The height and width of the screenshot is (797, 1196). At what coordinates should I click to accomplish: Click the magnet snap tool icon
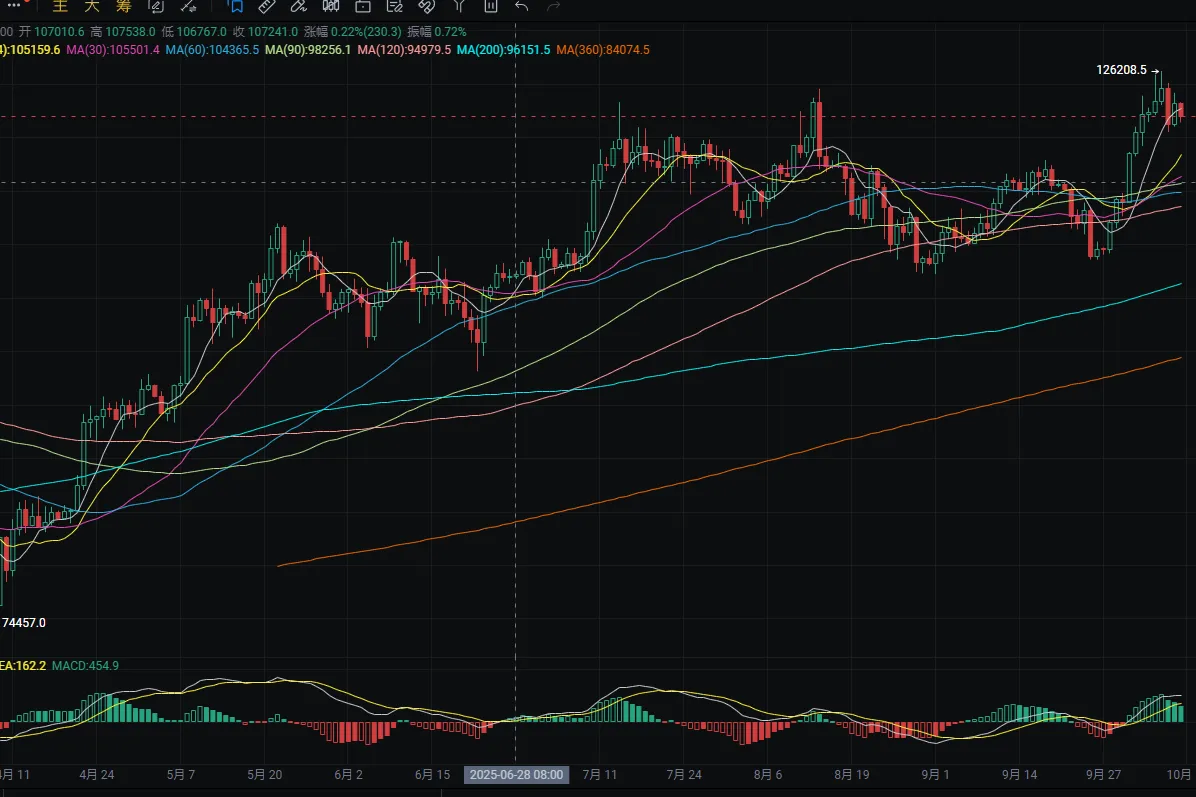coord(426,6)
